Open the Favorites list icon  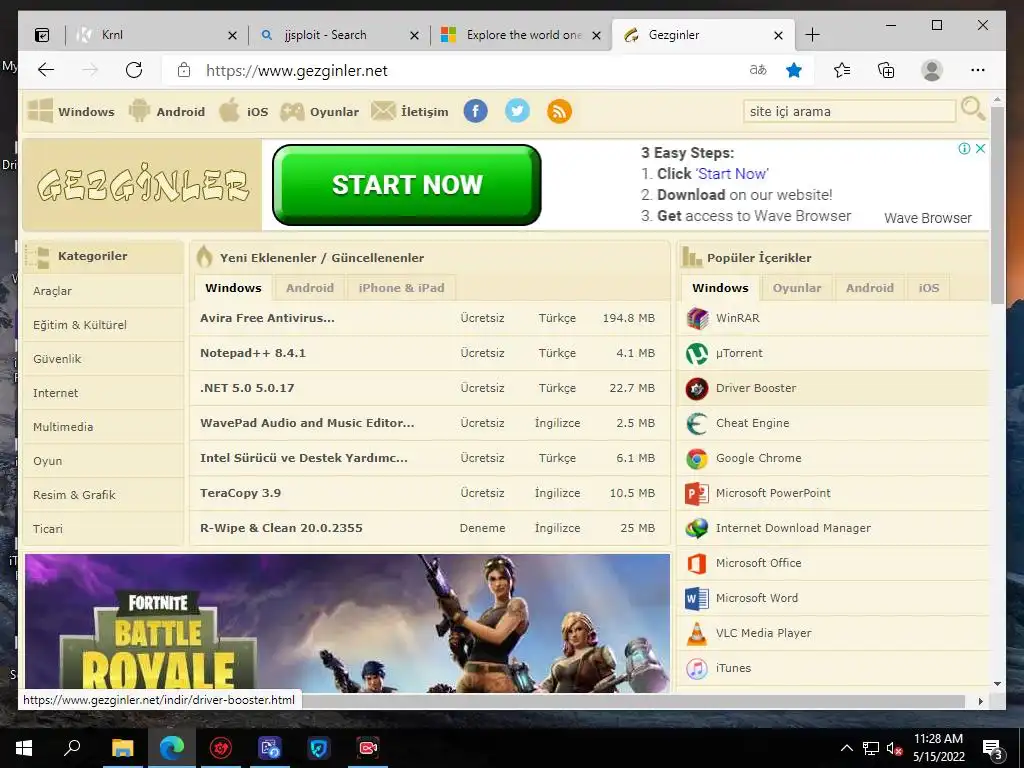[x=842, y=70]
